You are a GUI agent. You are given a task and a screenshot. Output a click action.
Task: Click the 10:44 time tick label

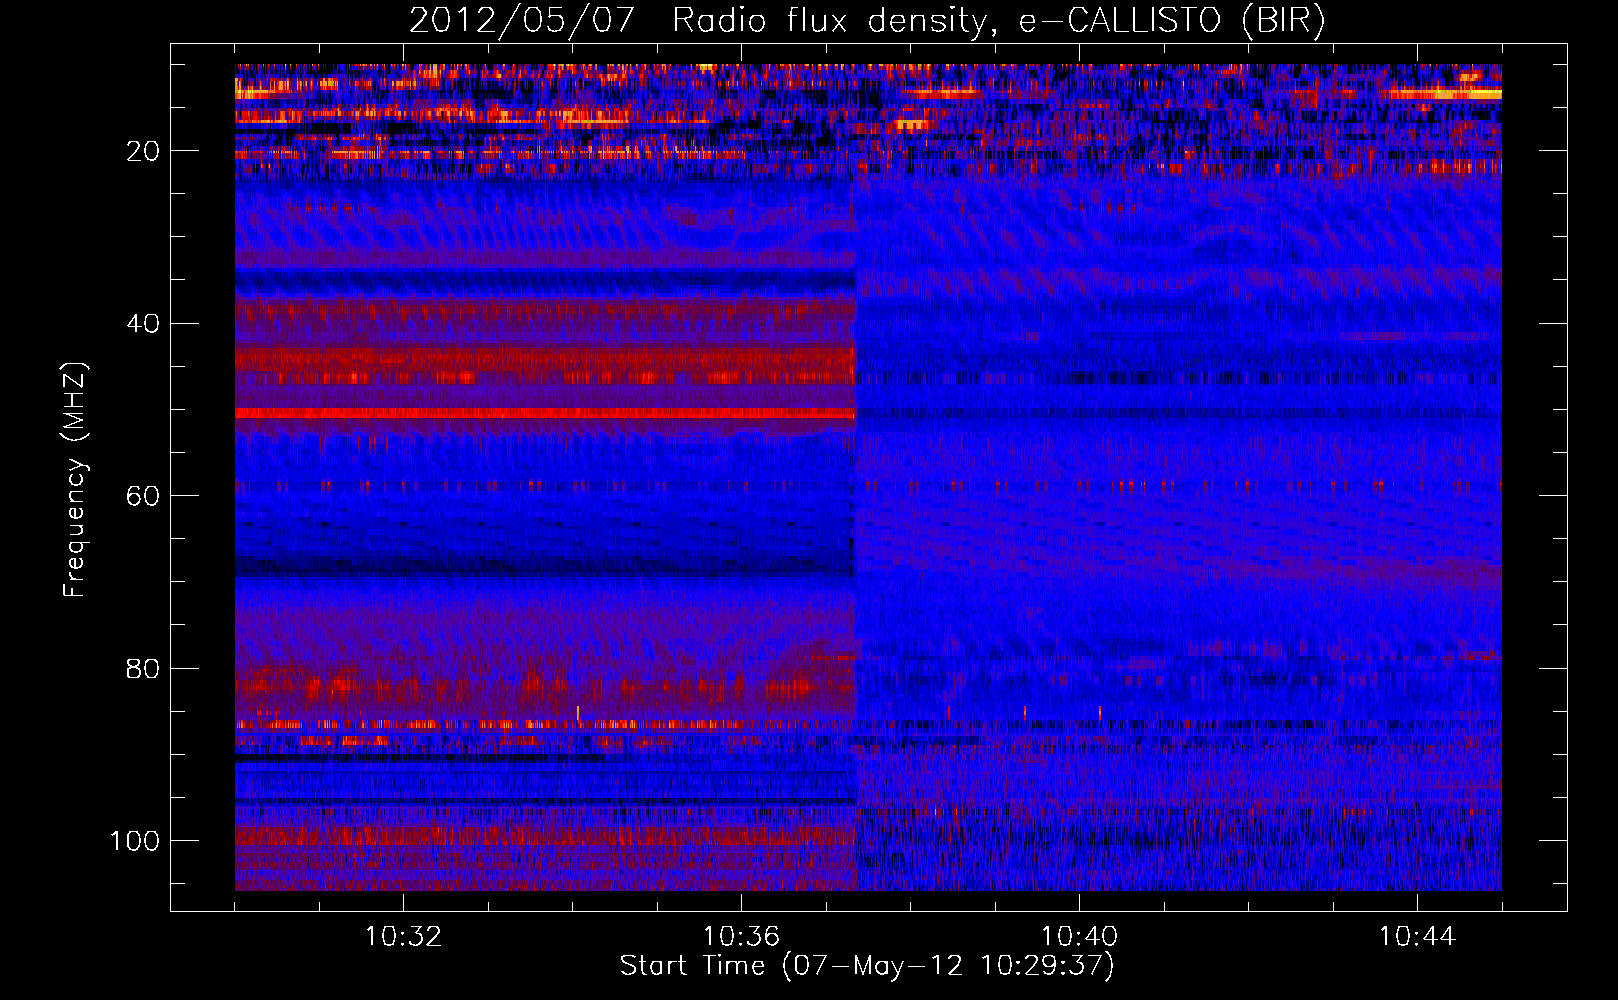pos(1417,937)
